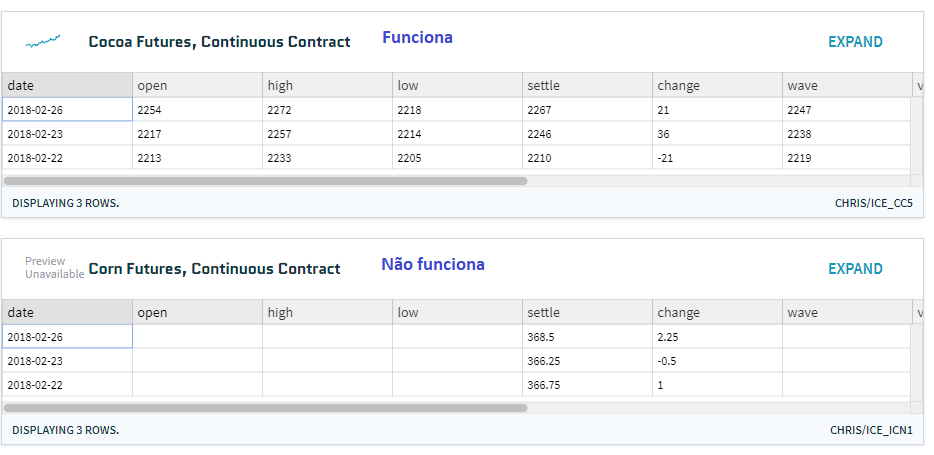
Task: Select the 'date' column header in Cocoa table
Action: tap(66, 86)
